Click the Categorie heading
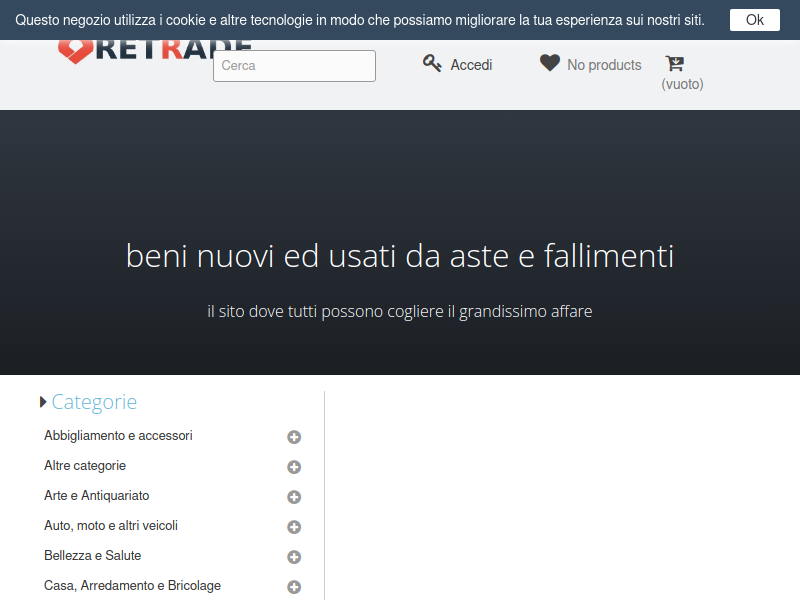 pyautogui.click(x=94, y=402)
